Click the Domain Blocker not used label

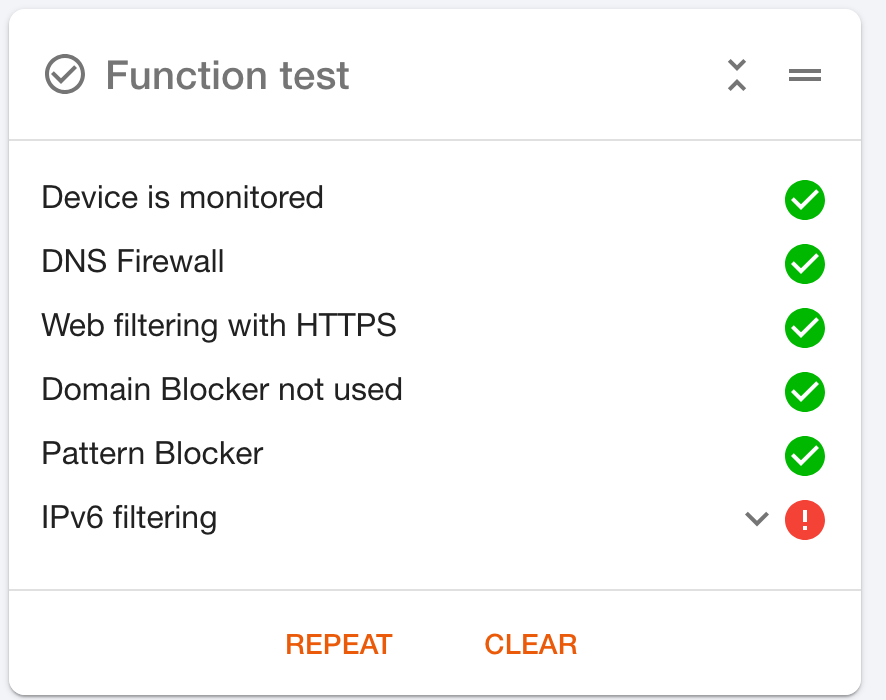point(221,389)
